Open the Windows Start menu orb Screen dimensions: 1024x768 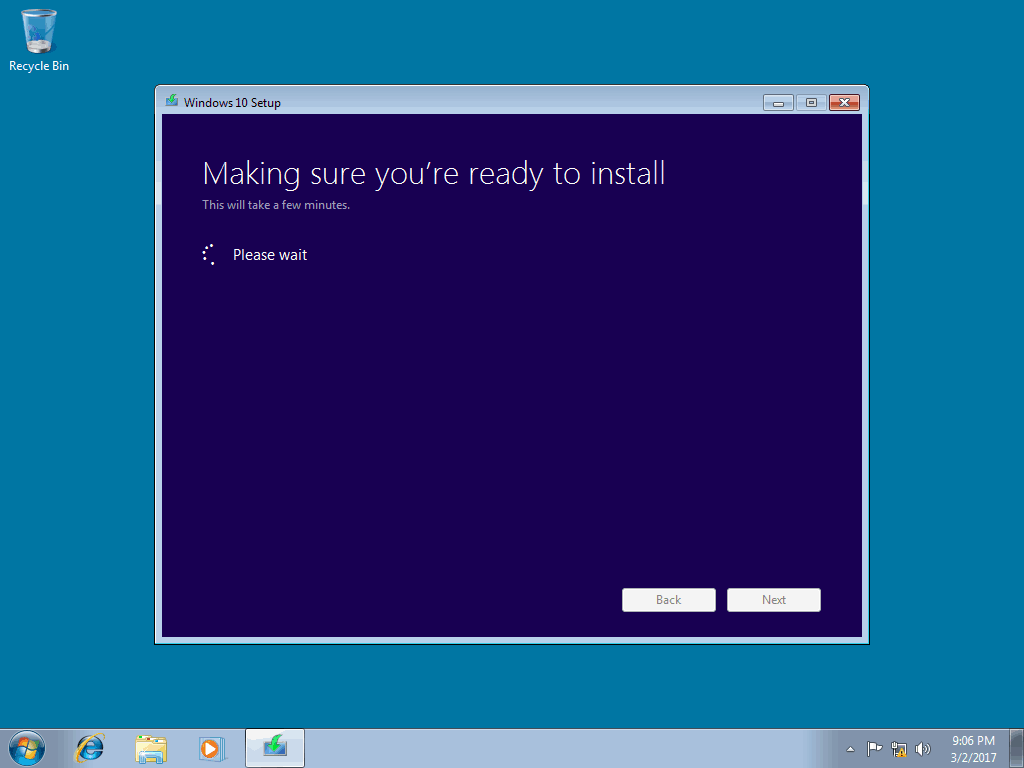pos(27,748)
